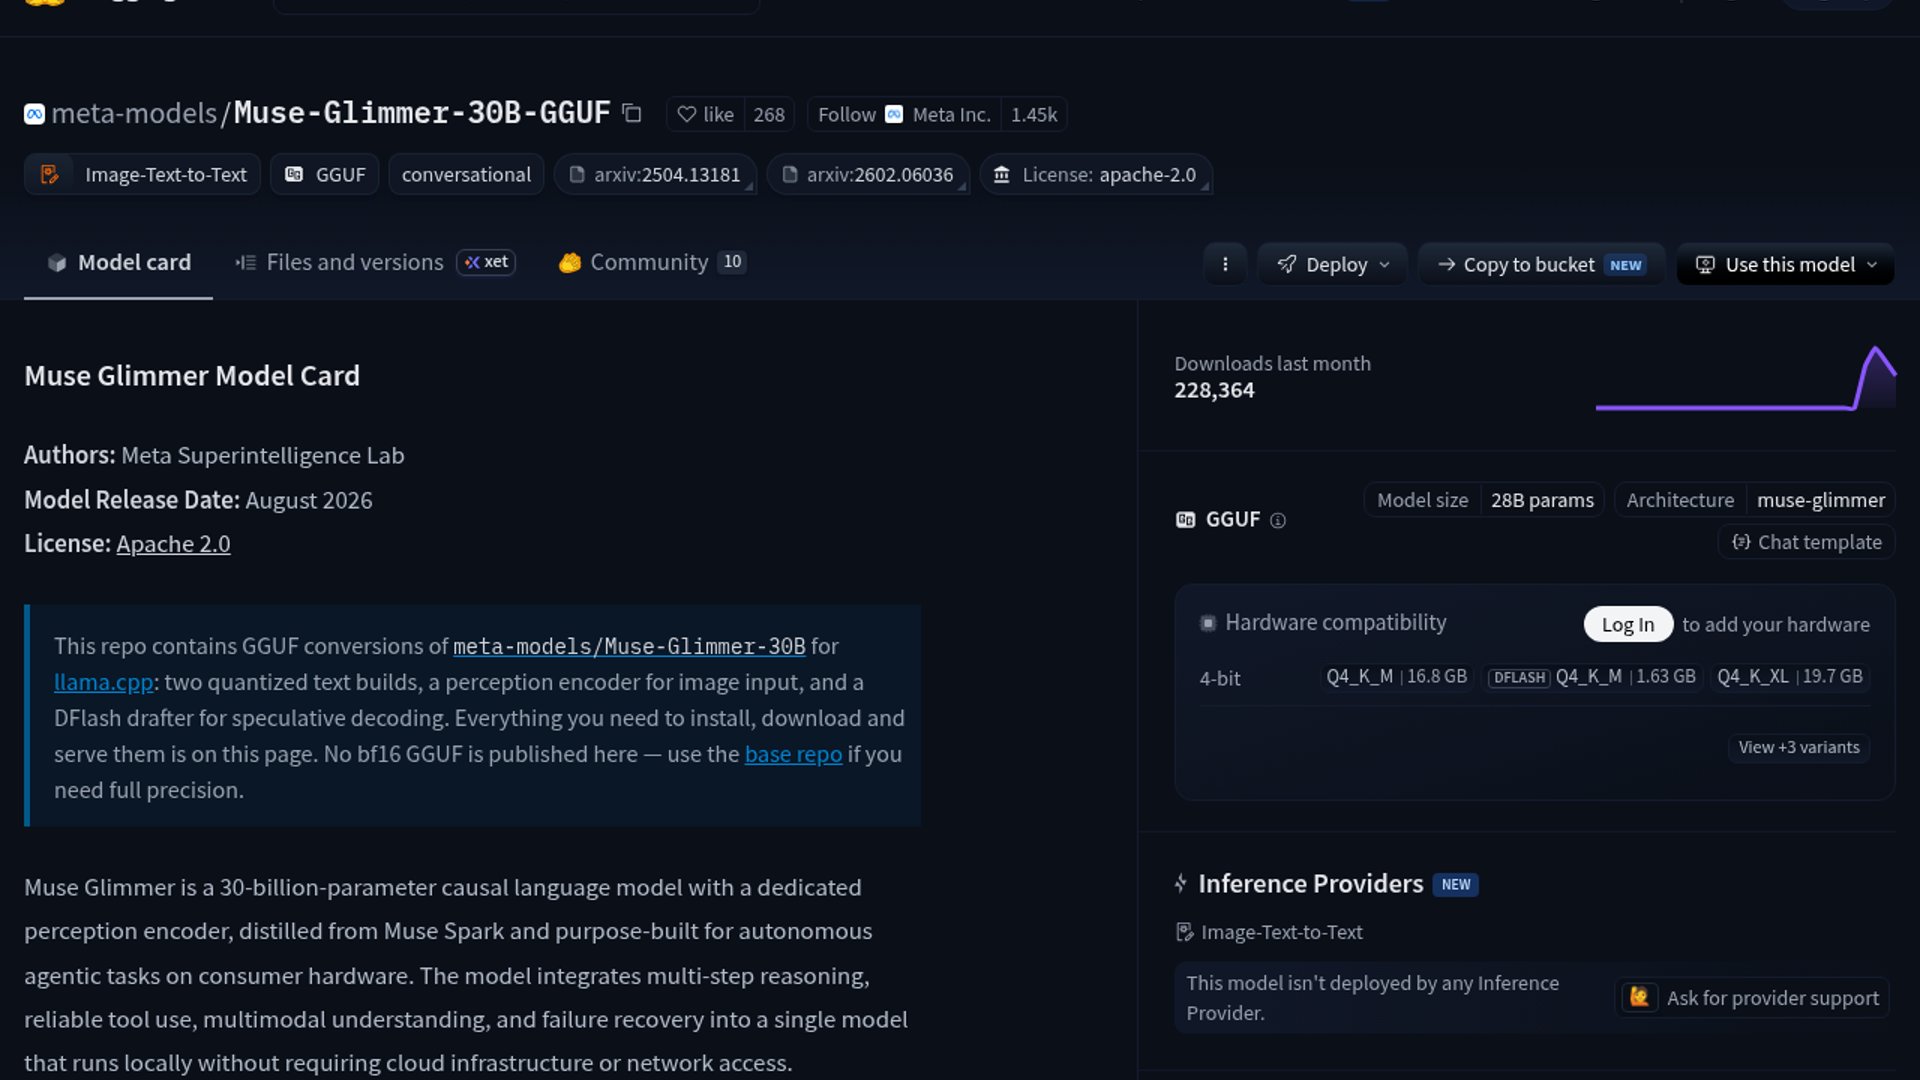Click the Community tab hands icon
The width and height of the screenshot is (1920, 1080).
[570, 263]
